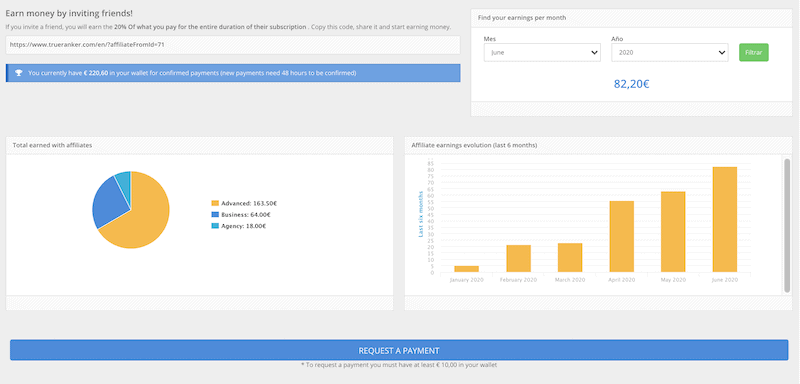Open the Mes month dropdown
800x384 pixels.
click(x=542, y=53)
